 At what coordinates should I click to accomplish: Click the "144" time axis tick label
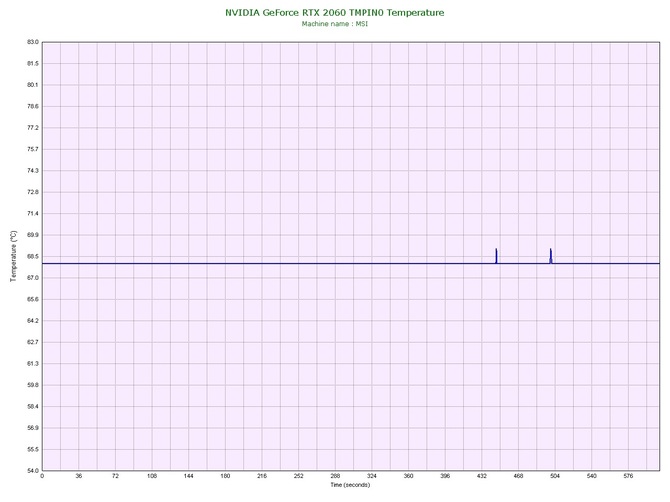[188, 476]
